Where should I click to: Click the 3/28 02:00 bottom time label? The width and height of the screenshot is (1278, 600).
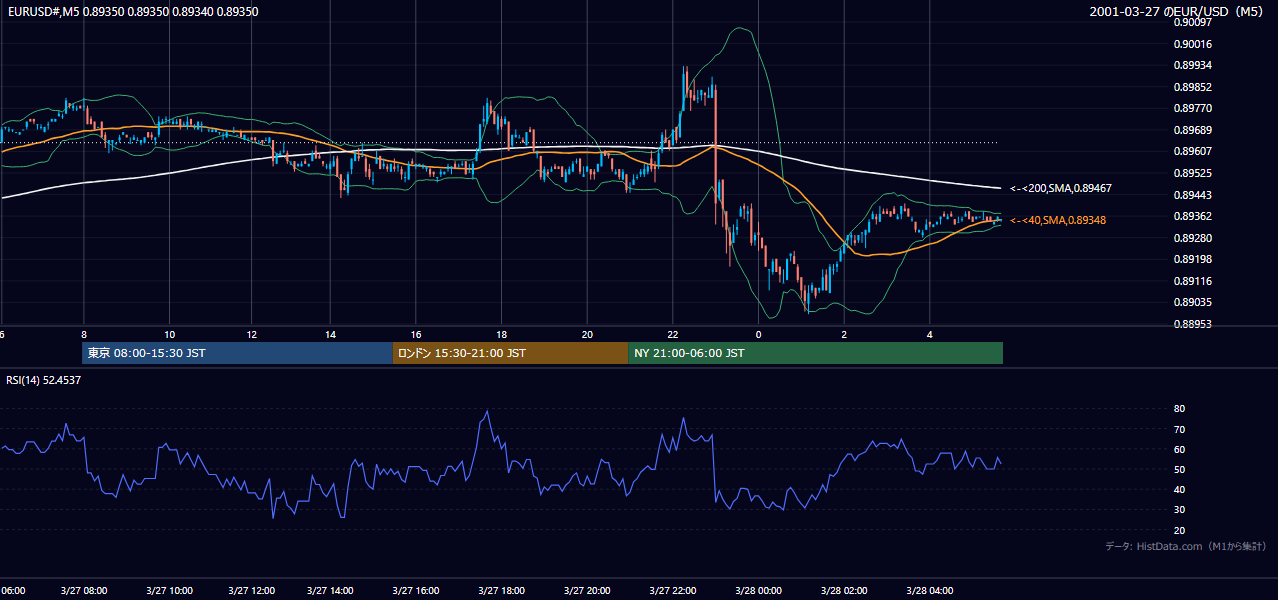point(844,591)
